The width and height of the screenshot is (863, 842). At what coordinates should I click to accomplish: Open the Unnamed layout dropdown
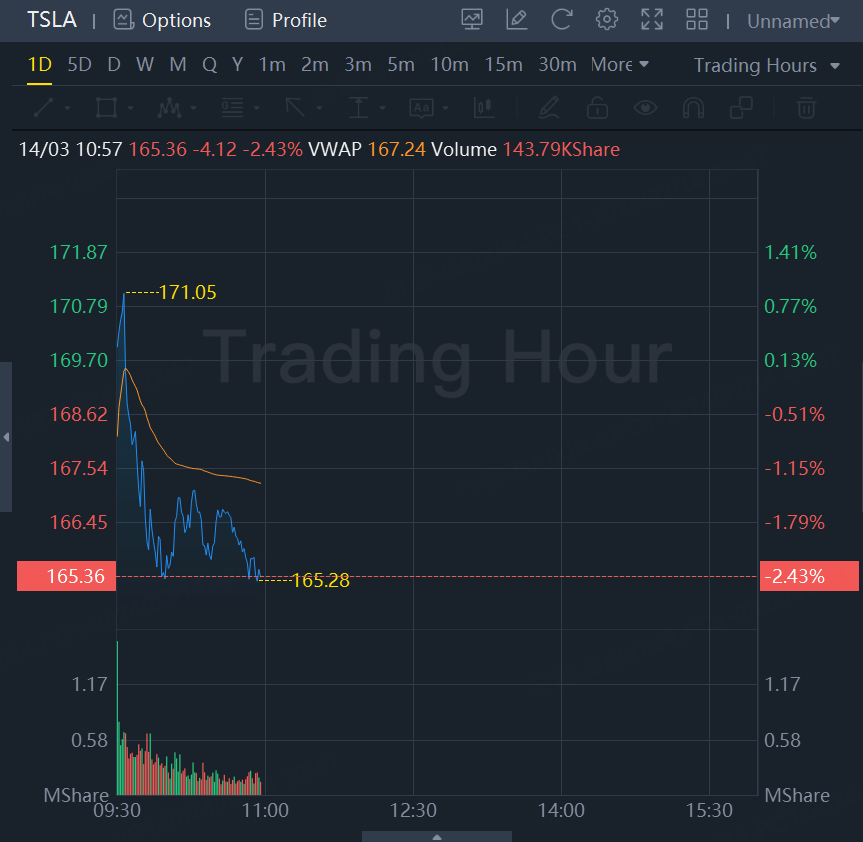(793, 21)
